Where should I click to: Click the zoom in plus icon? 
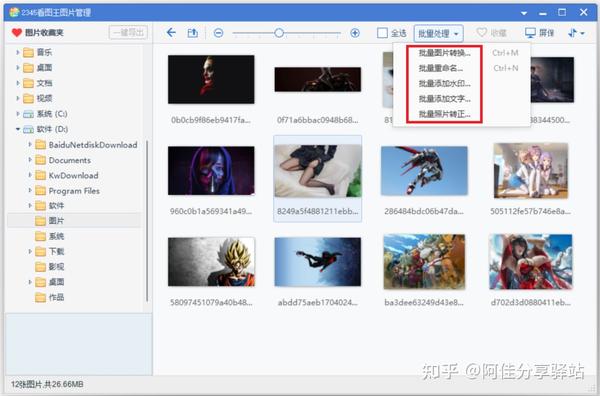355,33
